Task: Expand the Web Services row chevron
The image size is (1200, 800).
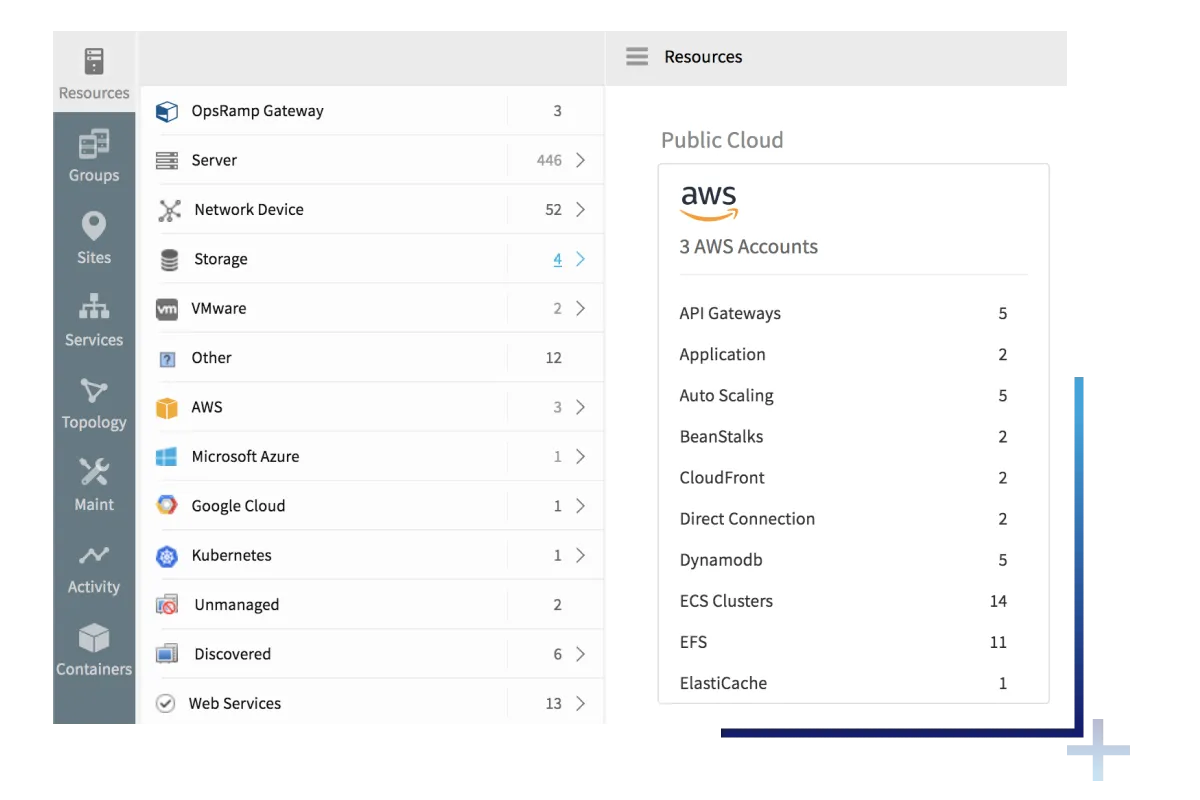Action: coord(581,704)
